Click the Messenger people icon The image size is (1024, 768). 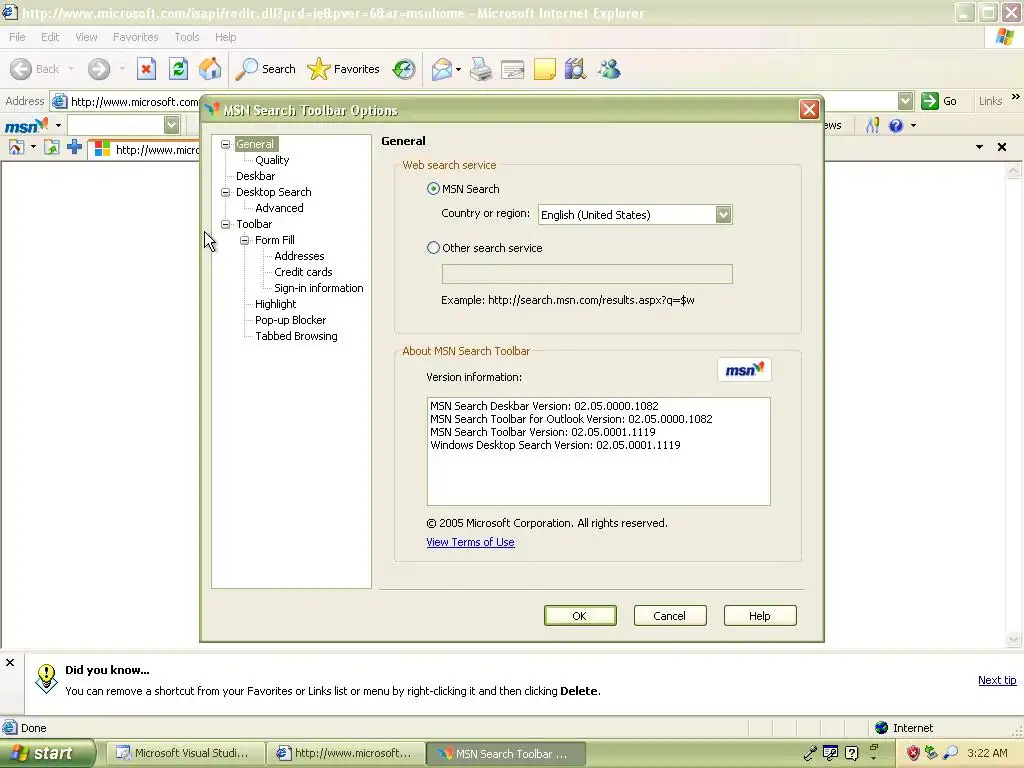609,69
